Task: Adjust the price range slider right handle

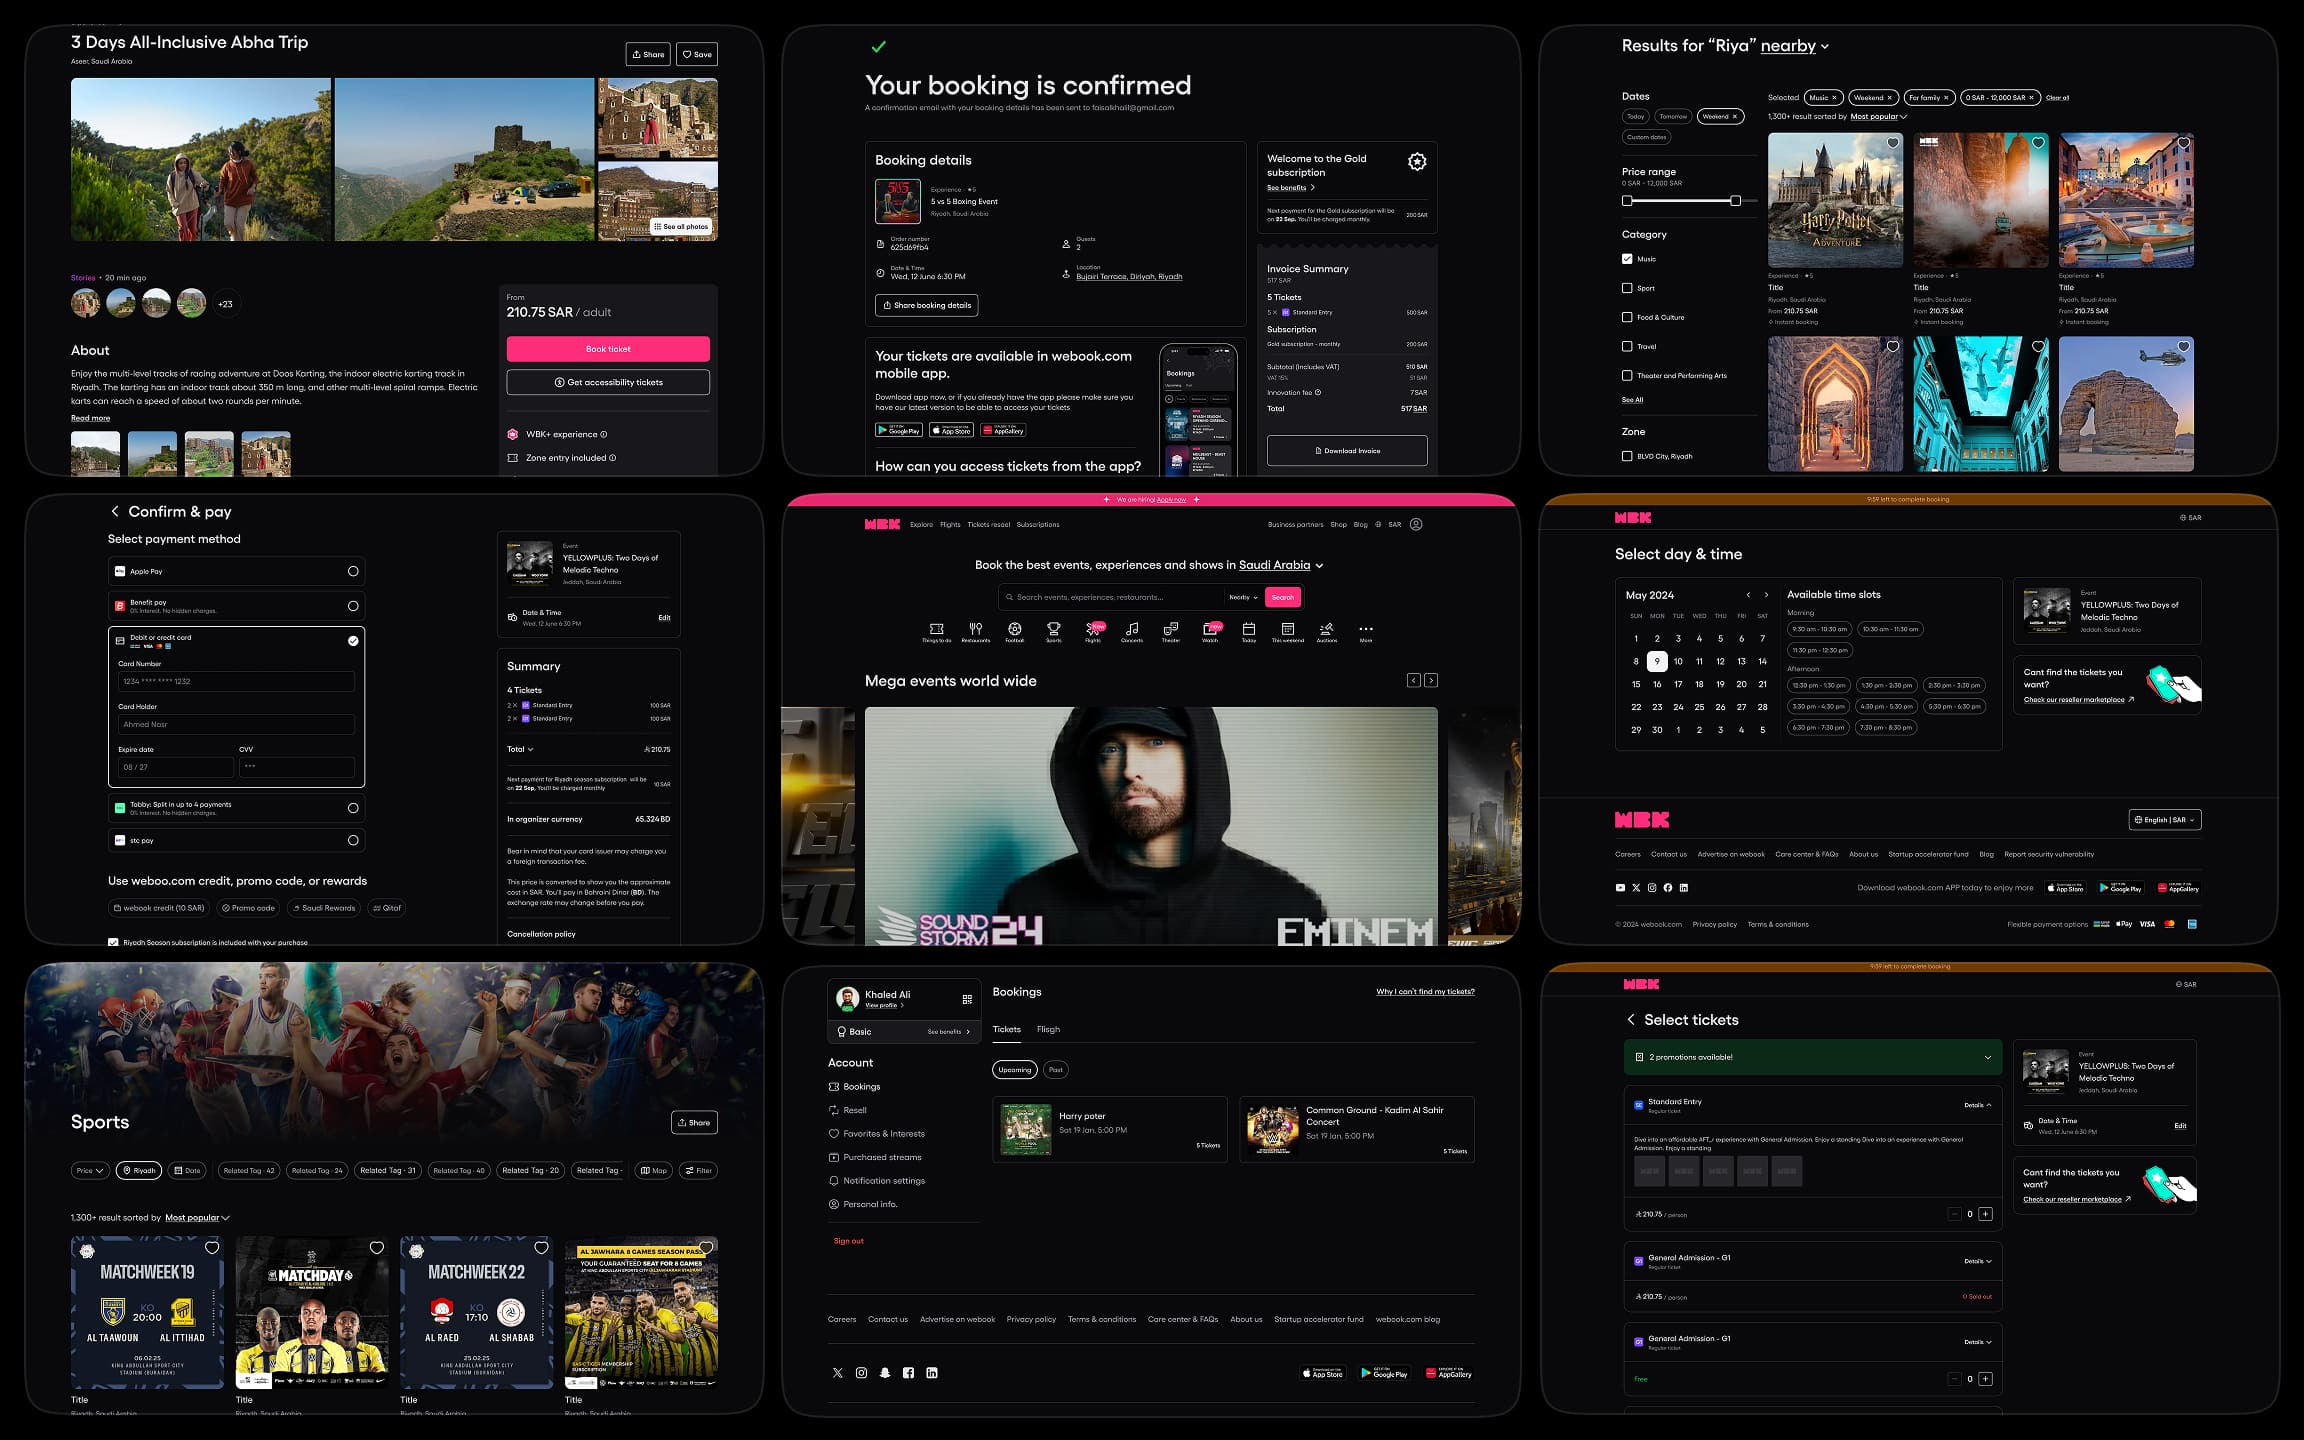Action: tap(1735, 201)
